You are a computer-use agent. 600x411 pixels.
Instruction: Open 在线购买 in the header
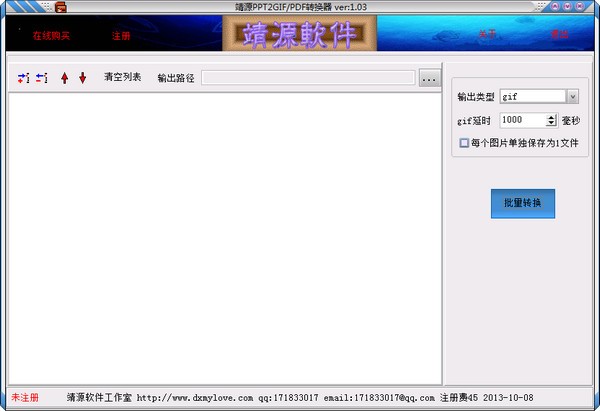click(x=51, y=36)
